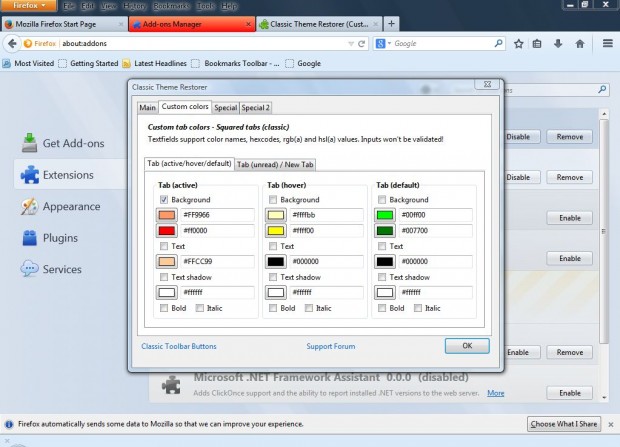Viewport: 620px width, 447px height.
Task: Show bookmarks list icon in toolbar
Action: [537, 44]
